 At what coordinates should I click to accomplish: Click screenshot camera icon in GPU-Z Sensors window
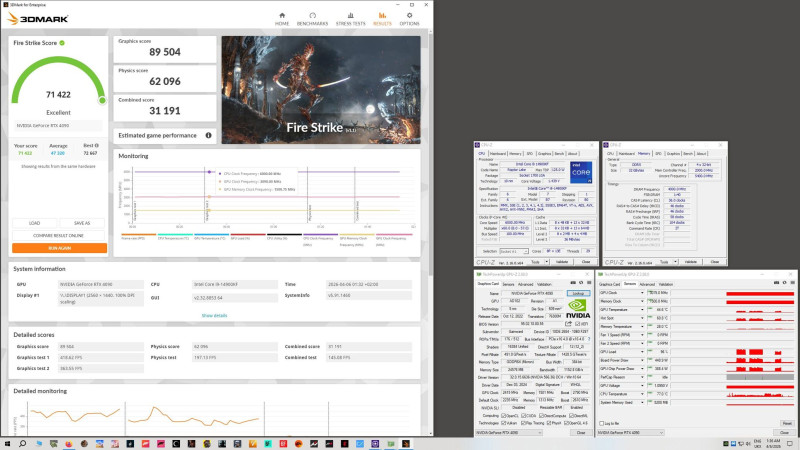click(x=777, y=283)
